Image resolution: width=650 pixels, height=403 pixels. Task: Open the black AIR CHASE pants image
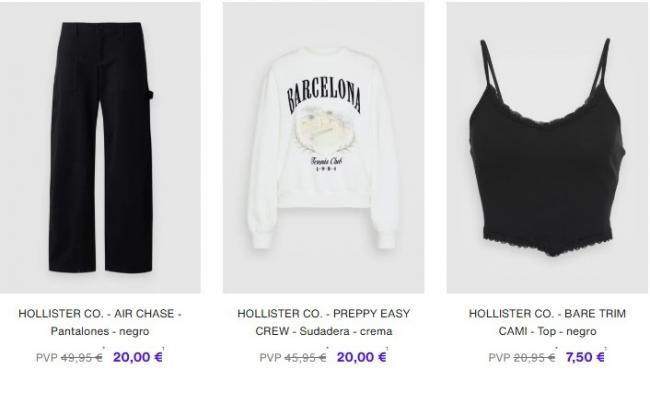(100, 148)
